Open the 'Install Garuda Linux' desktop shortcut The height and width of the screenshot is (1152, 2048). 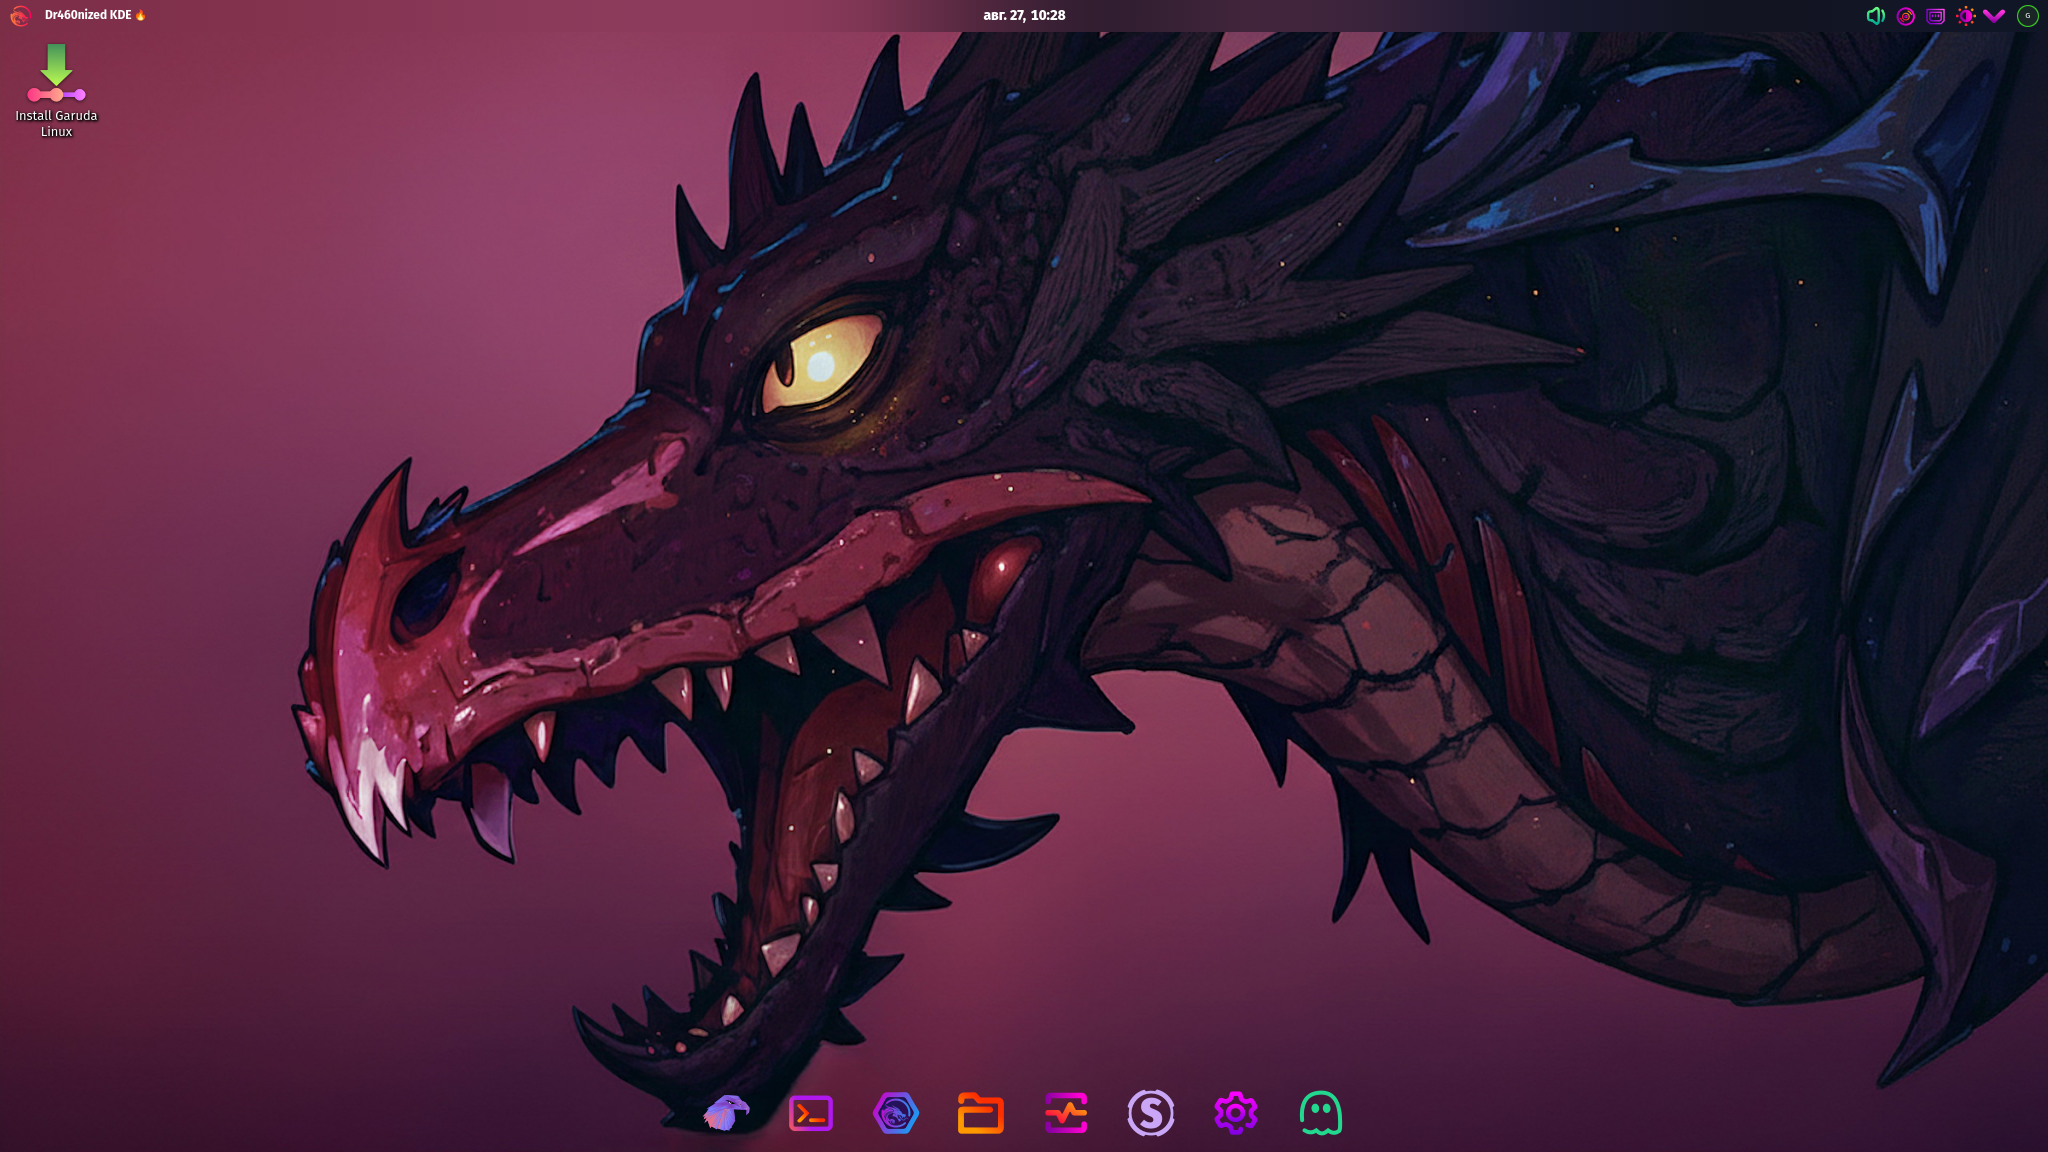56,91
